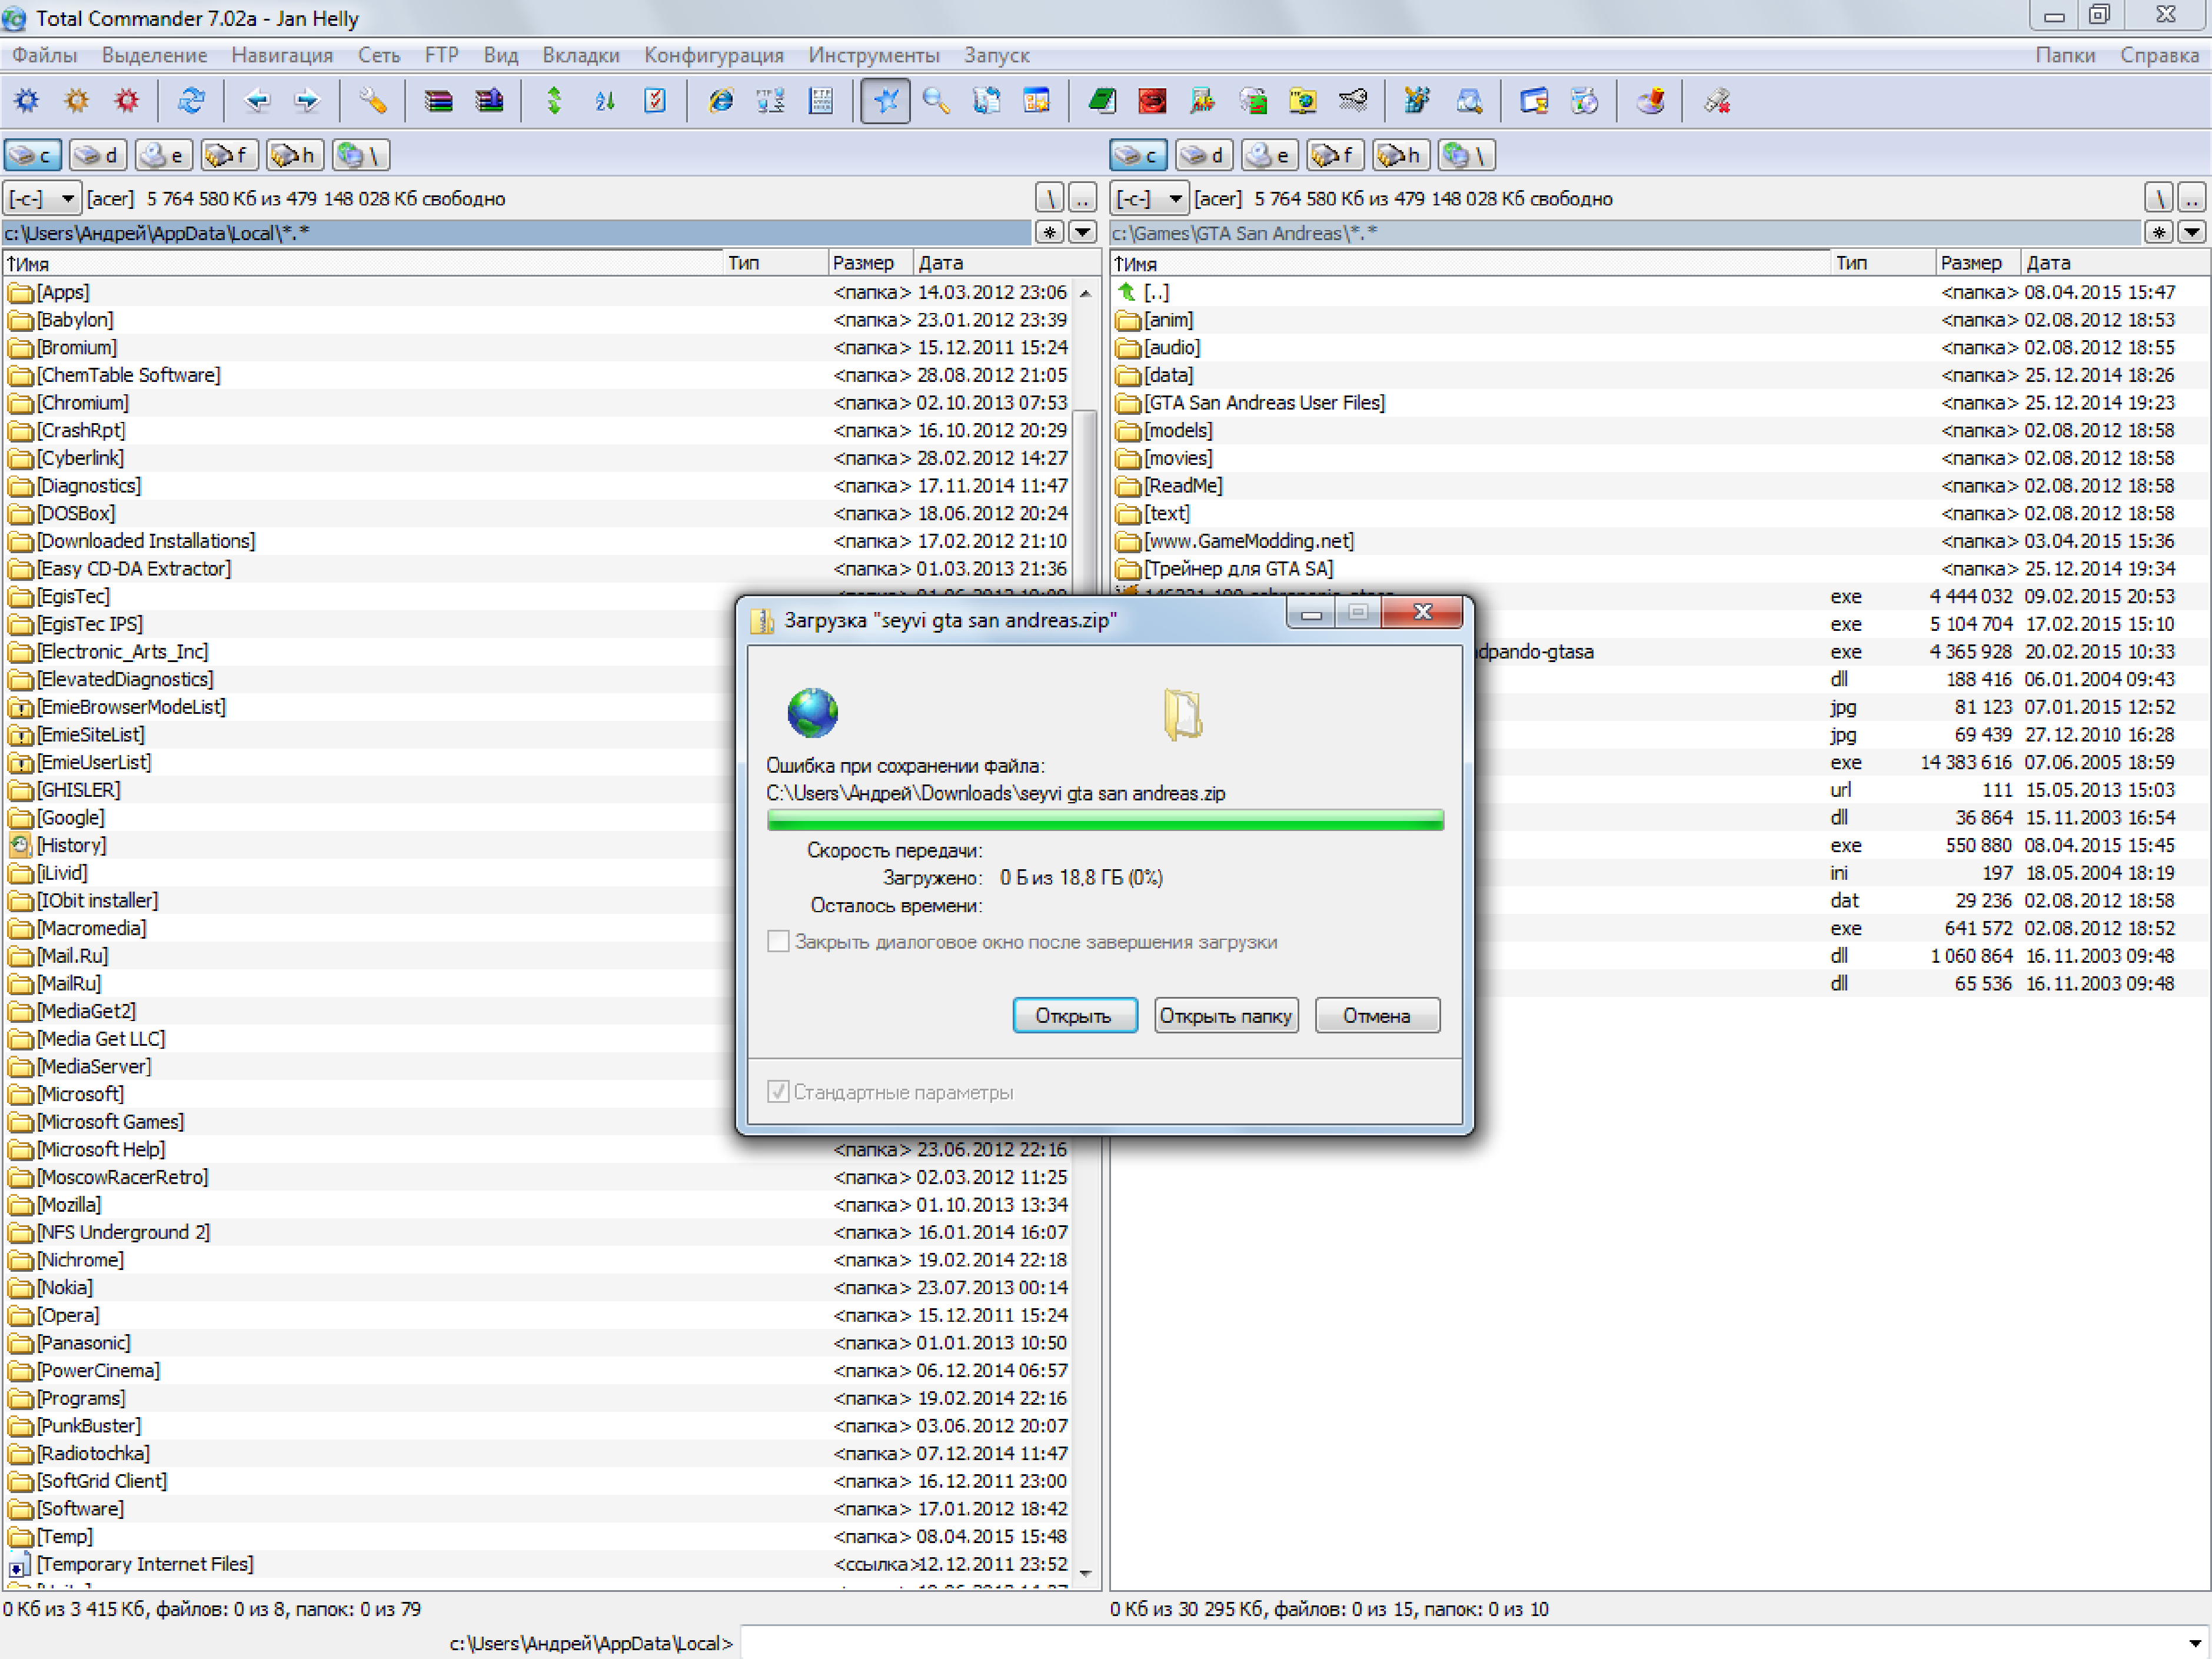Screen dimensions: 2212x1659
Task: Click the blue back arrow icon
Action: 257,101
